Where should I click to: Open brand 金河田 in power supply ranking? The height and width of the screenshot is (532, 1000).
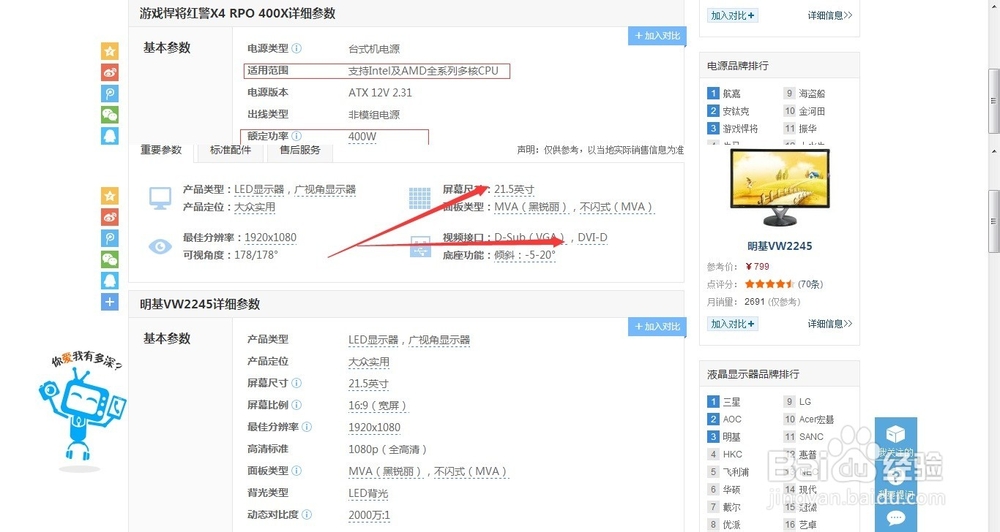point(812,111)
